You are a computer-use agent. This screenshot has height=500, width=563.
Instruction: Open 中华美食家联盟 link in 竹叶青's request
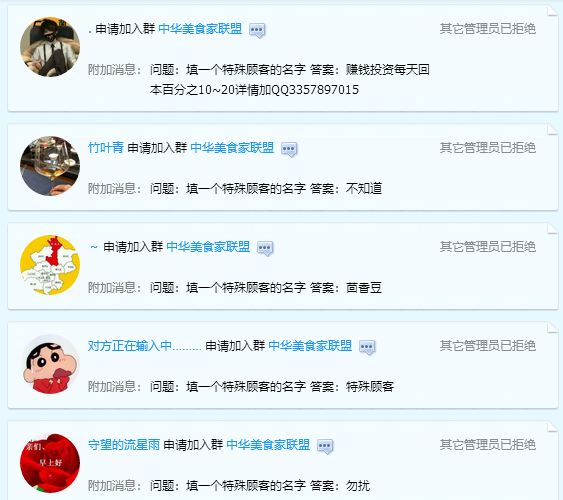(x=232, y=148)
